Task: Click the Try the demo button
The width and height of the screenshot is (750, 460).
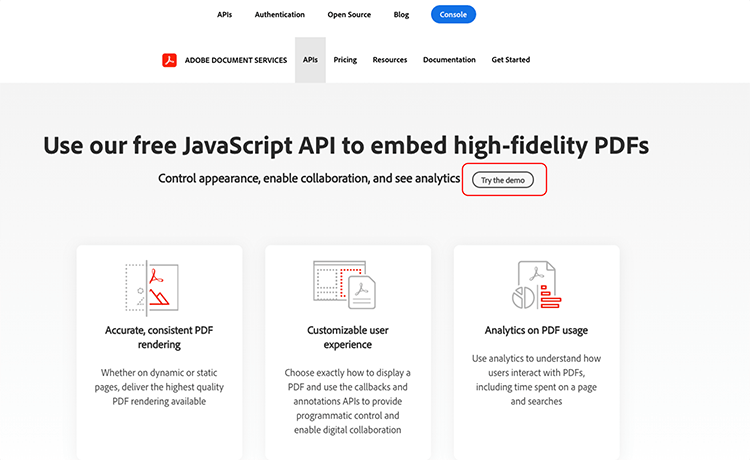Action: (x=503, y=180)
